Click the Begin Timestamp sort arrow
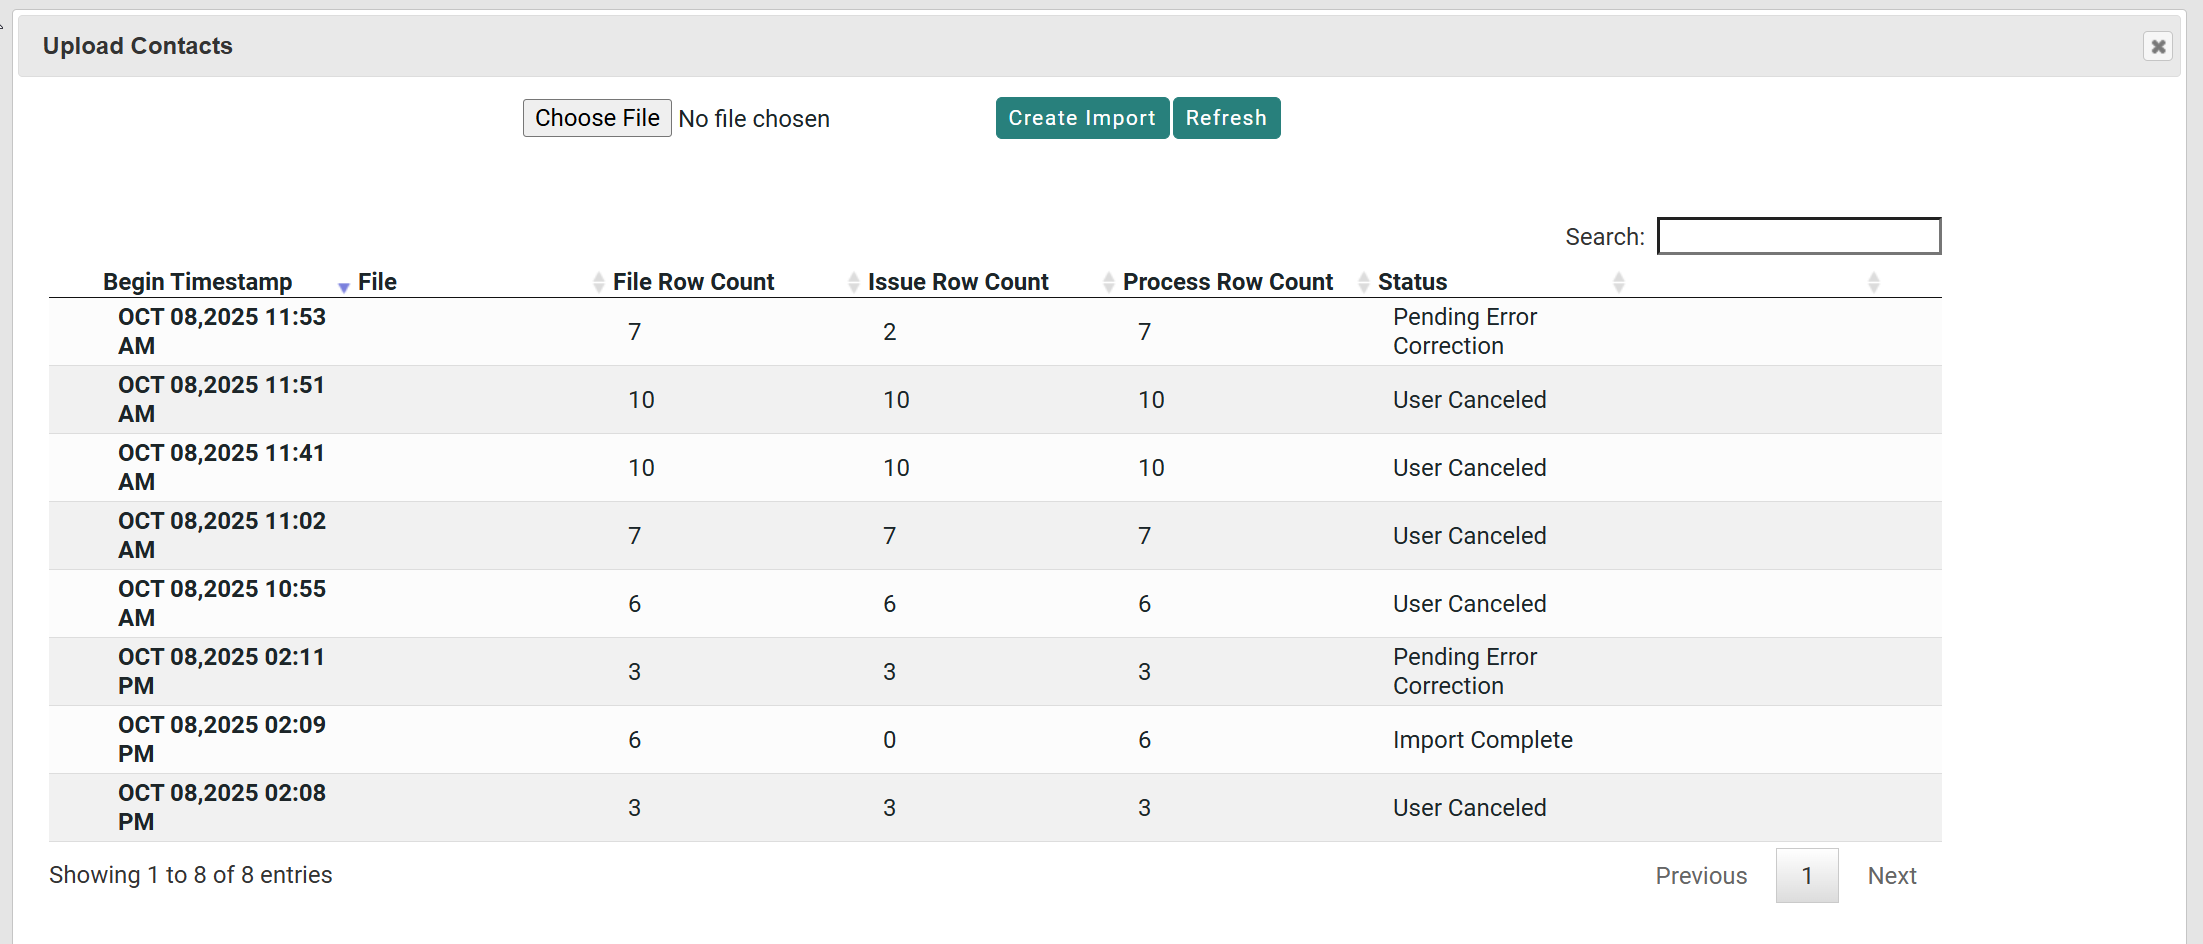This screenshot has width=2203, height=944. click(343, 285)
